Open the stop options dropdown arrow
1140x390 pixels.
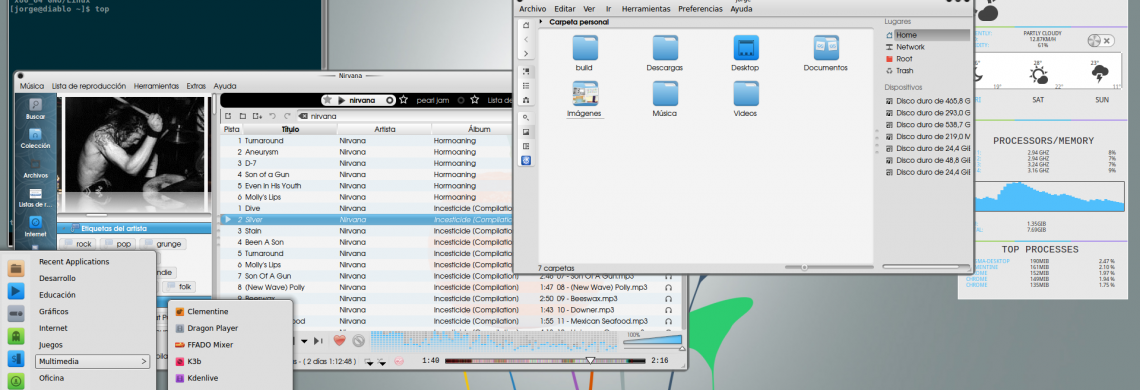[x=304, y=341]
